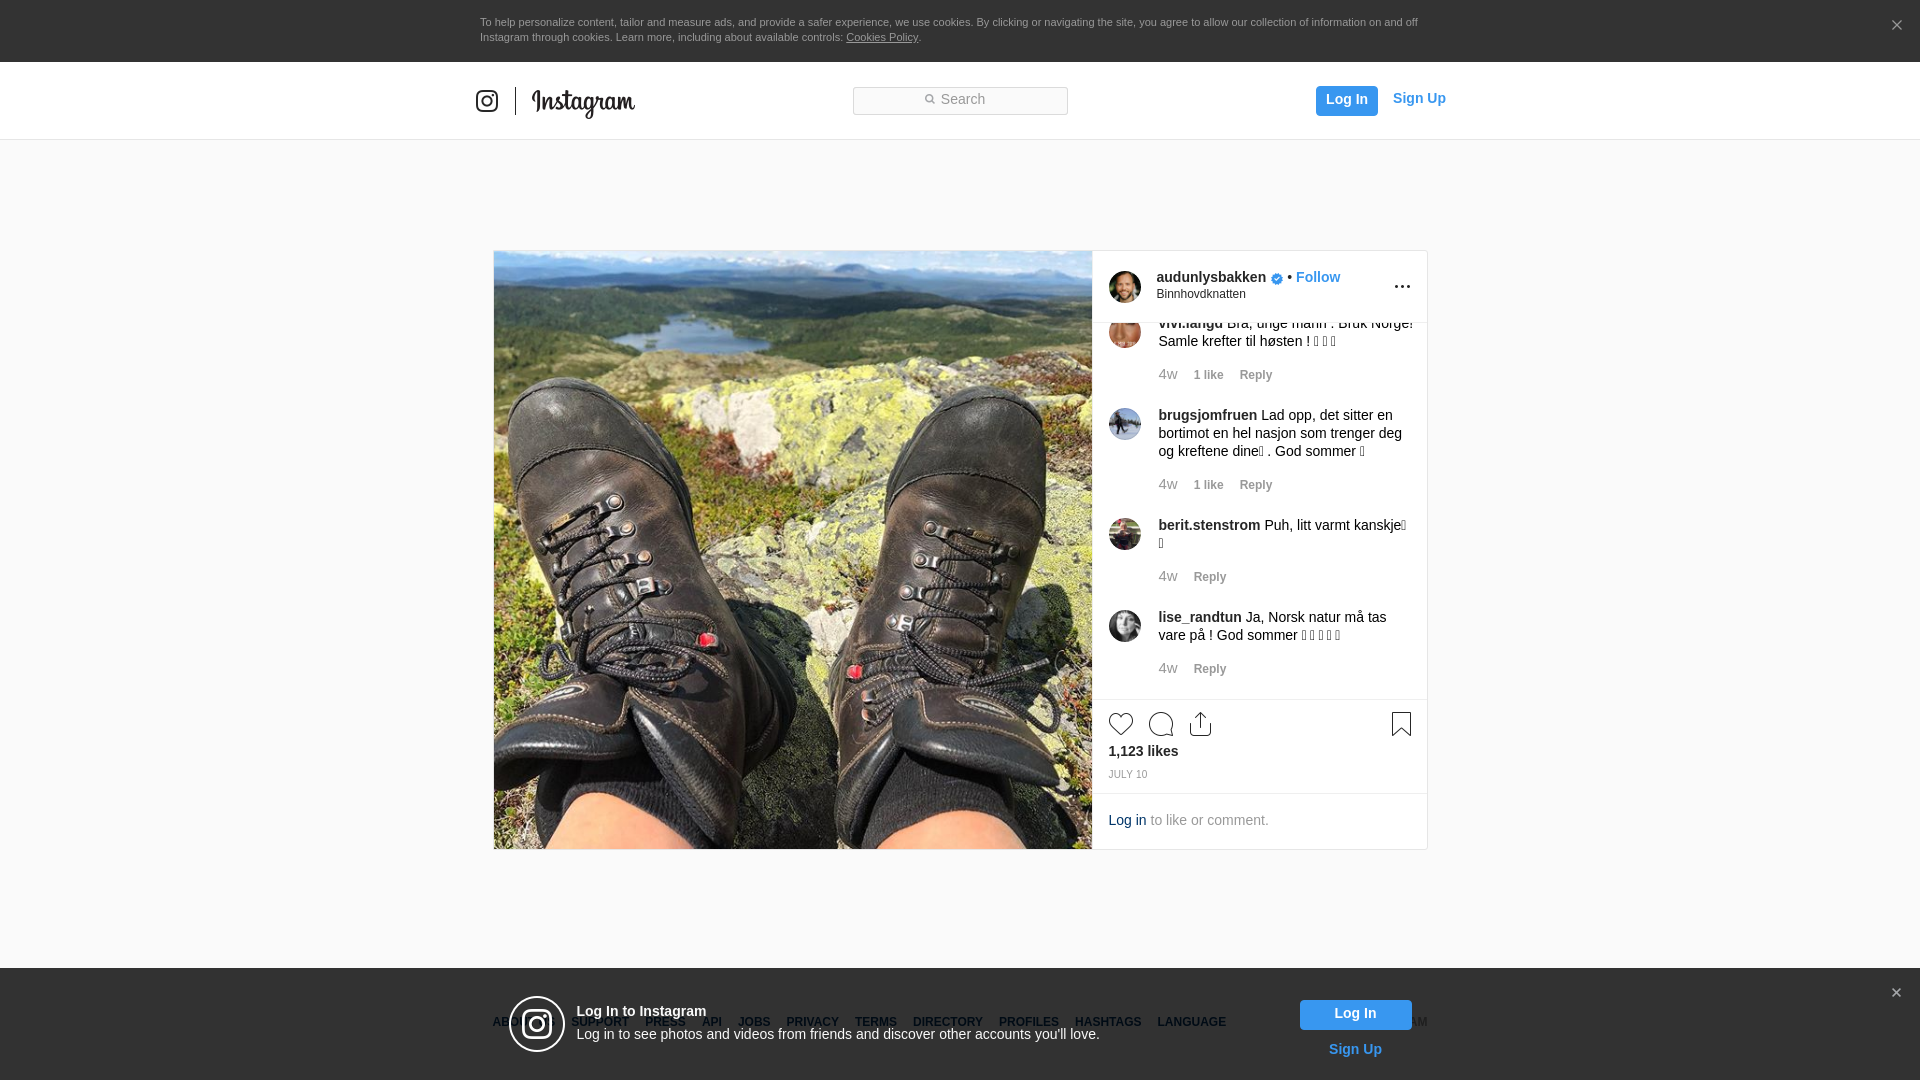Click the Search input field

(960, 100)
